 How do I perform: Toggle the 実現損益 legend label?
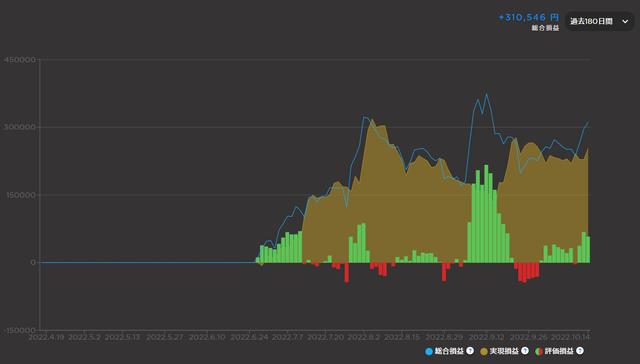click(504, 351)
